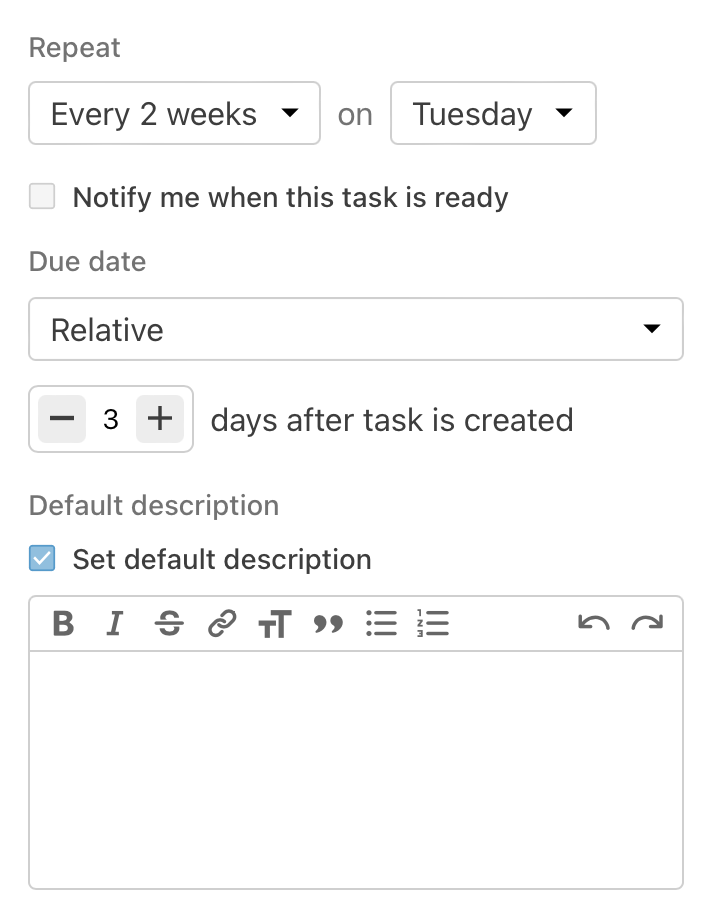Decrease days with the minus button
714x918 pixels.
[x=62, y=419]
